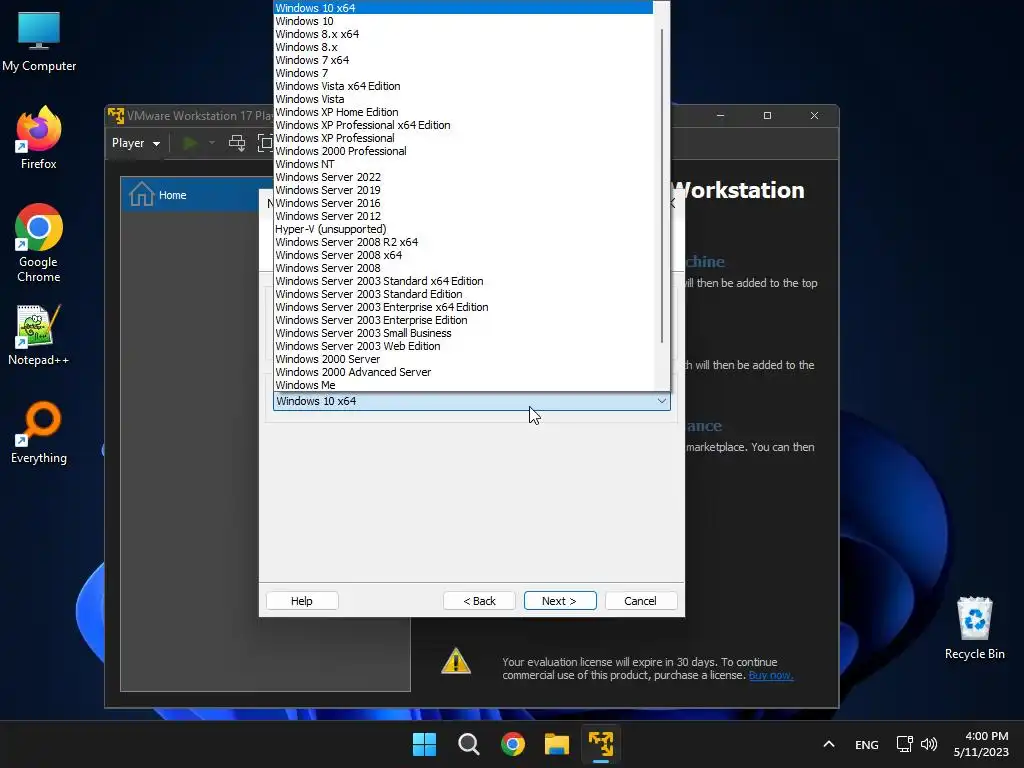Screen dimensions: 1024x768
Task: Open the Player menu dropdown
Action: 136,143
